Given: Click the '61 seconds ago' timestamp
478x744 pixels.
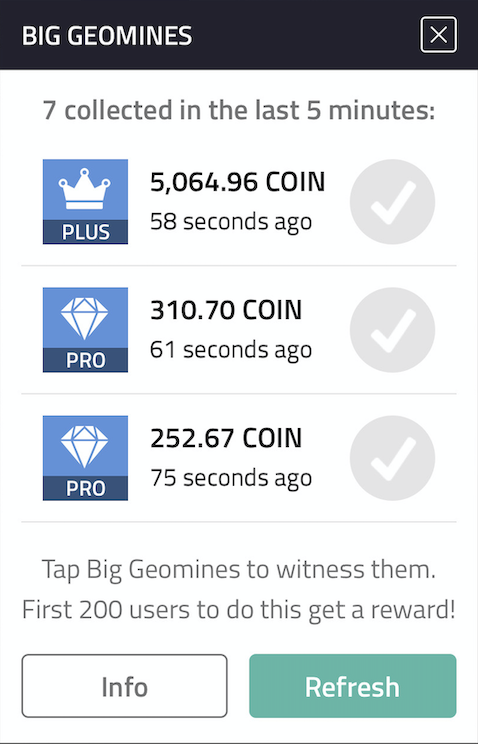Looking at the screenshot, I should point(231,350).
